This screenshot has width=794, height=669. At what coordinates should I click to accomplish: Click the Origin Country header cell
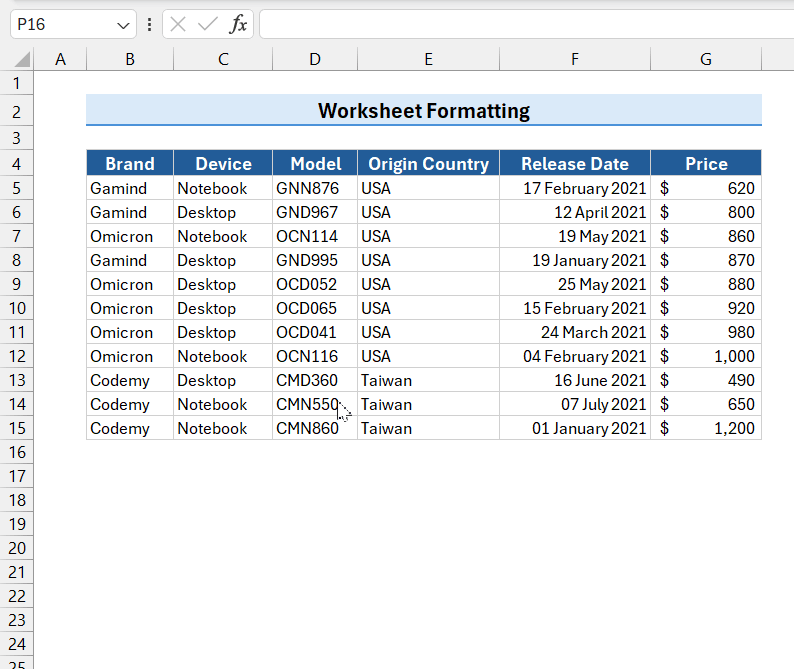pyautogui.click(x=428, y=164)
